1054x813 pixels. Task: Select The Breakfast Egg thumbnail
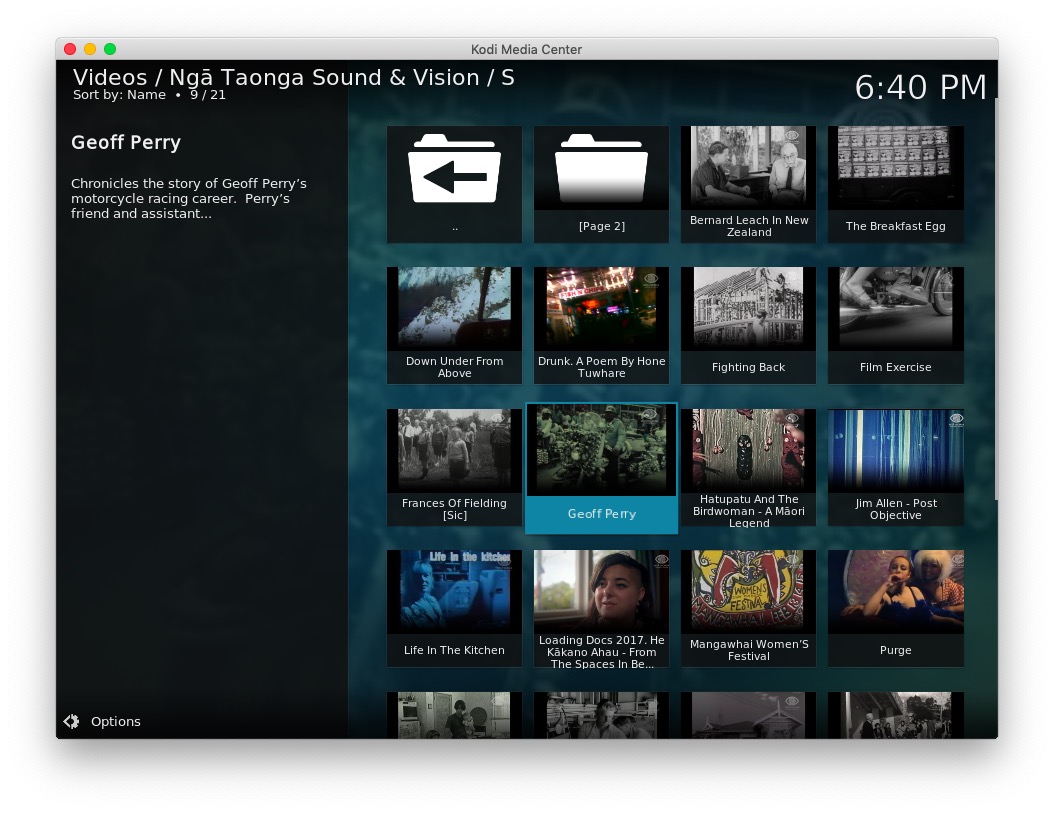[x=895, y=169]
